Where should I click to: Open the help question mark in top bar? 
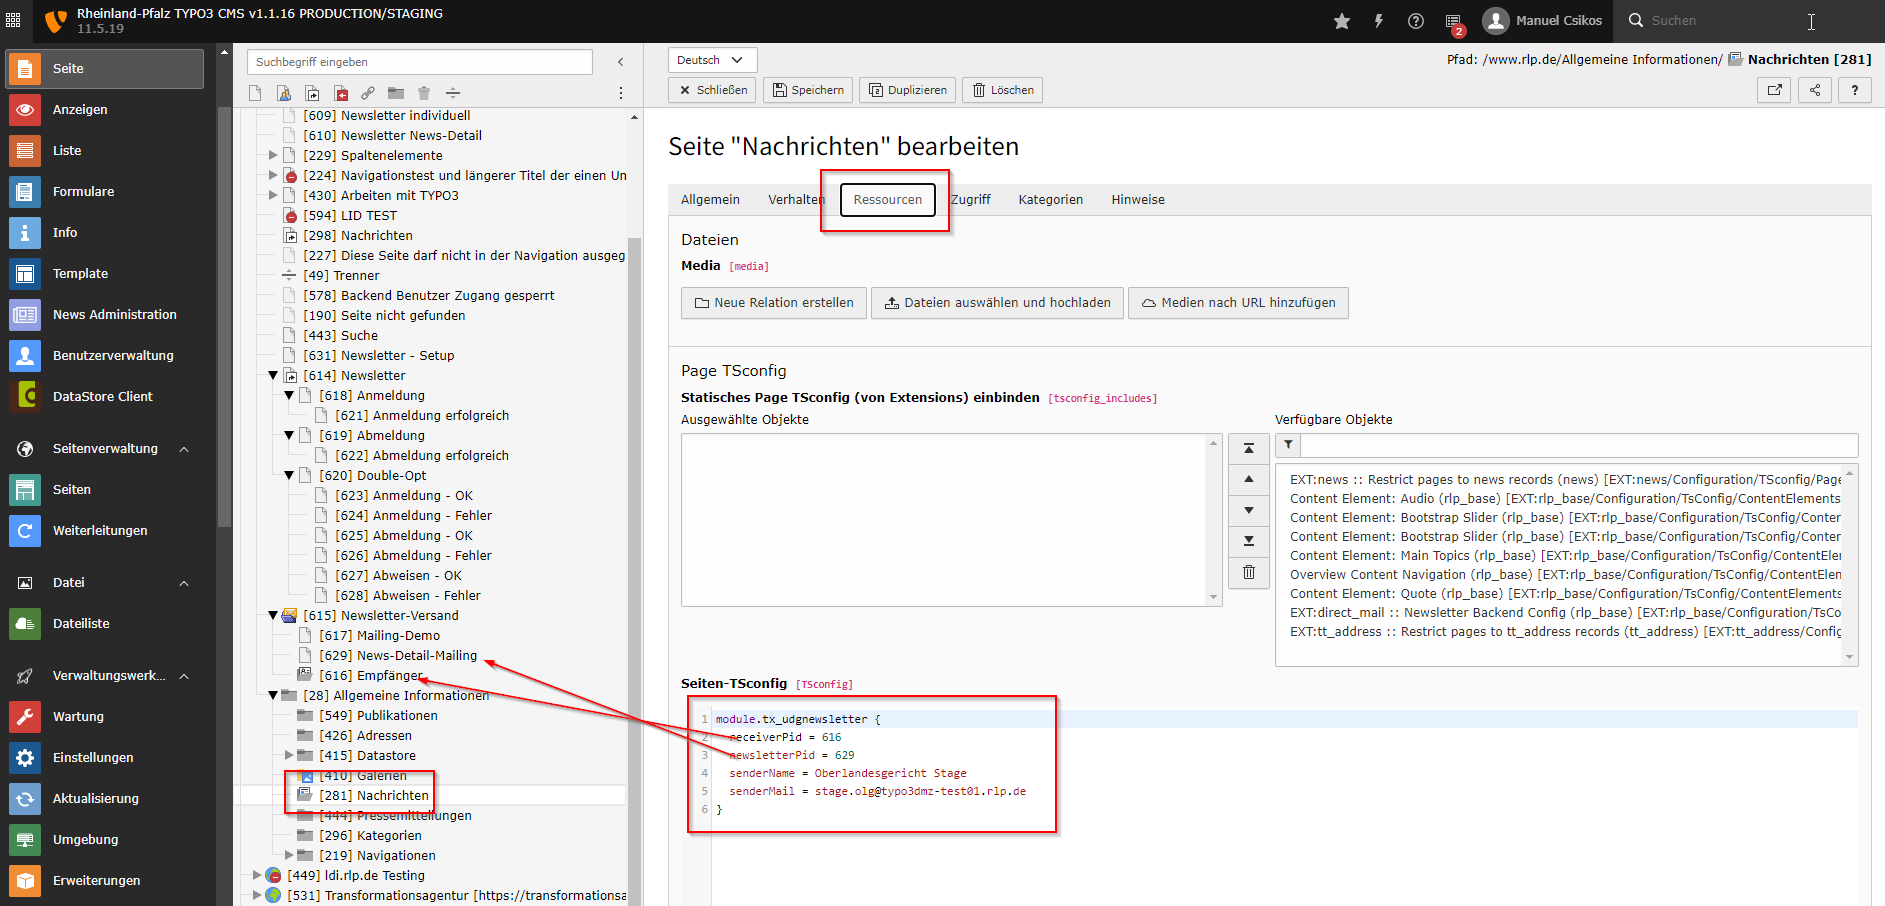coord(1416,21)
